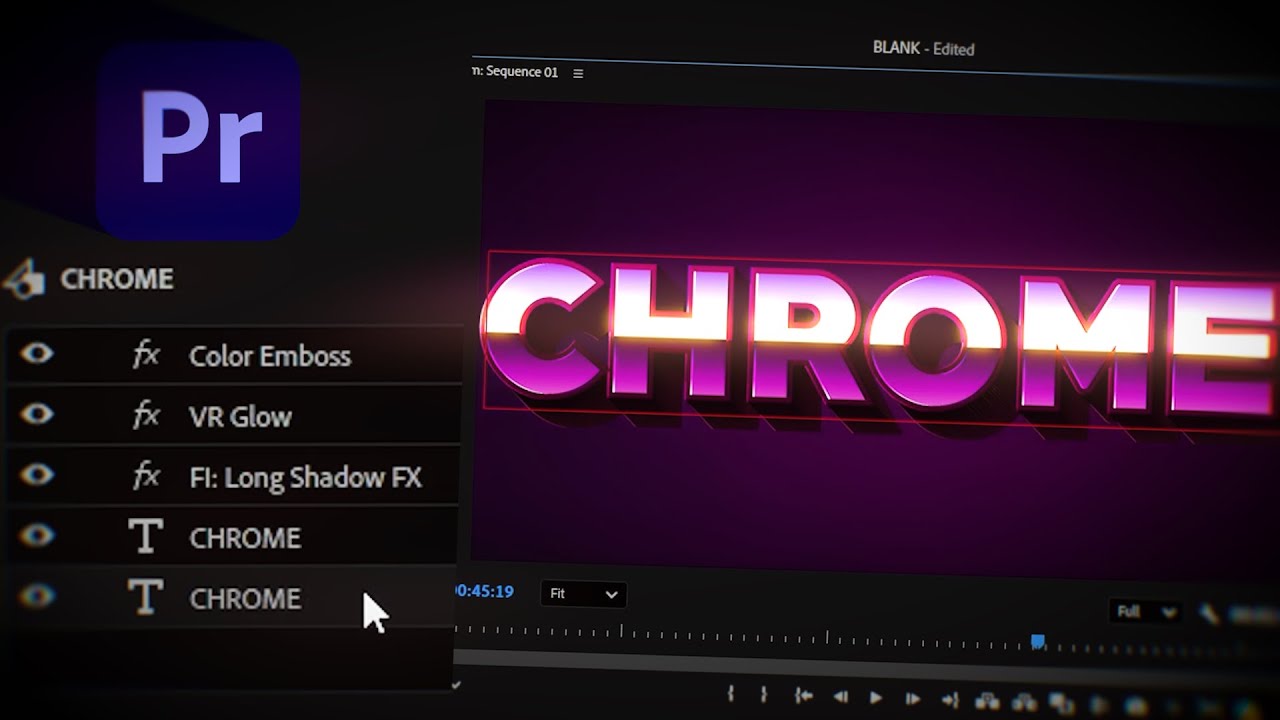Open Sequence 01 panel menu
This screenshot has width=1280, height=720.
click(x=578, y=73)
